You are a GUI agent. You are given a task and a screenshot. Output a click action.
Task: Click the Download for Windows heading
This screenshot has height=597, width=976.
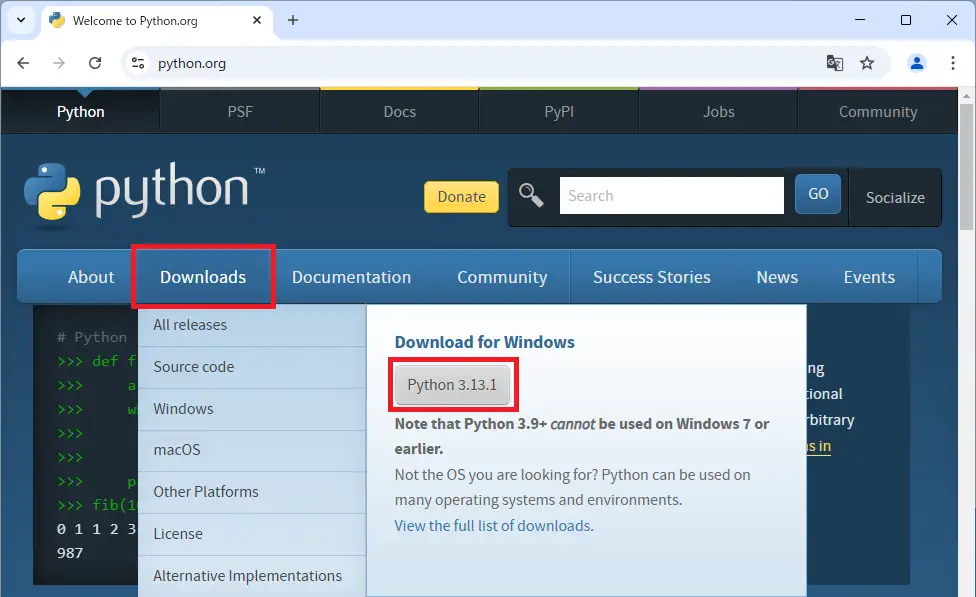pos(484,342)
